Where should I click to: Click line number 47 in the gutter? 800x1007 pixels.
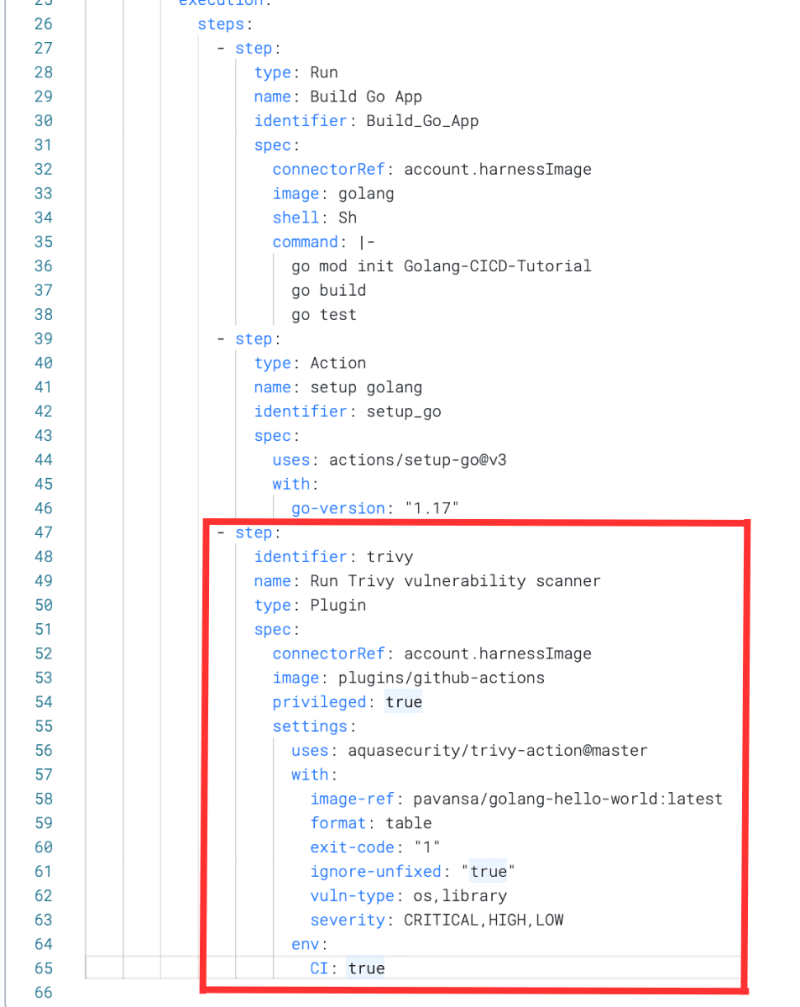pyautogui.click(x=44, y=533)
